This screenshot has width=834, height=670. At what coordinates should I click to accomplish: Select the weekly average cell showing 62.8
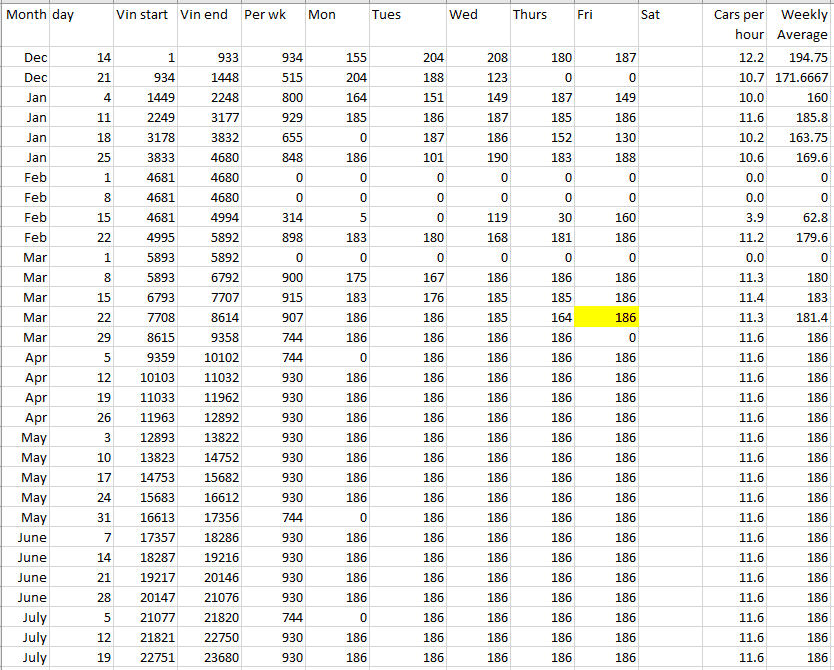(x=801, y=217)
